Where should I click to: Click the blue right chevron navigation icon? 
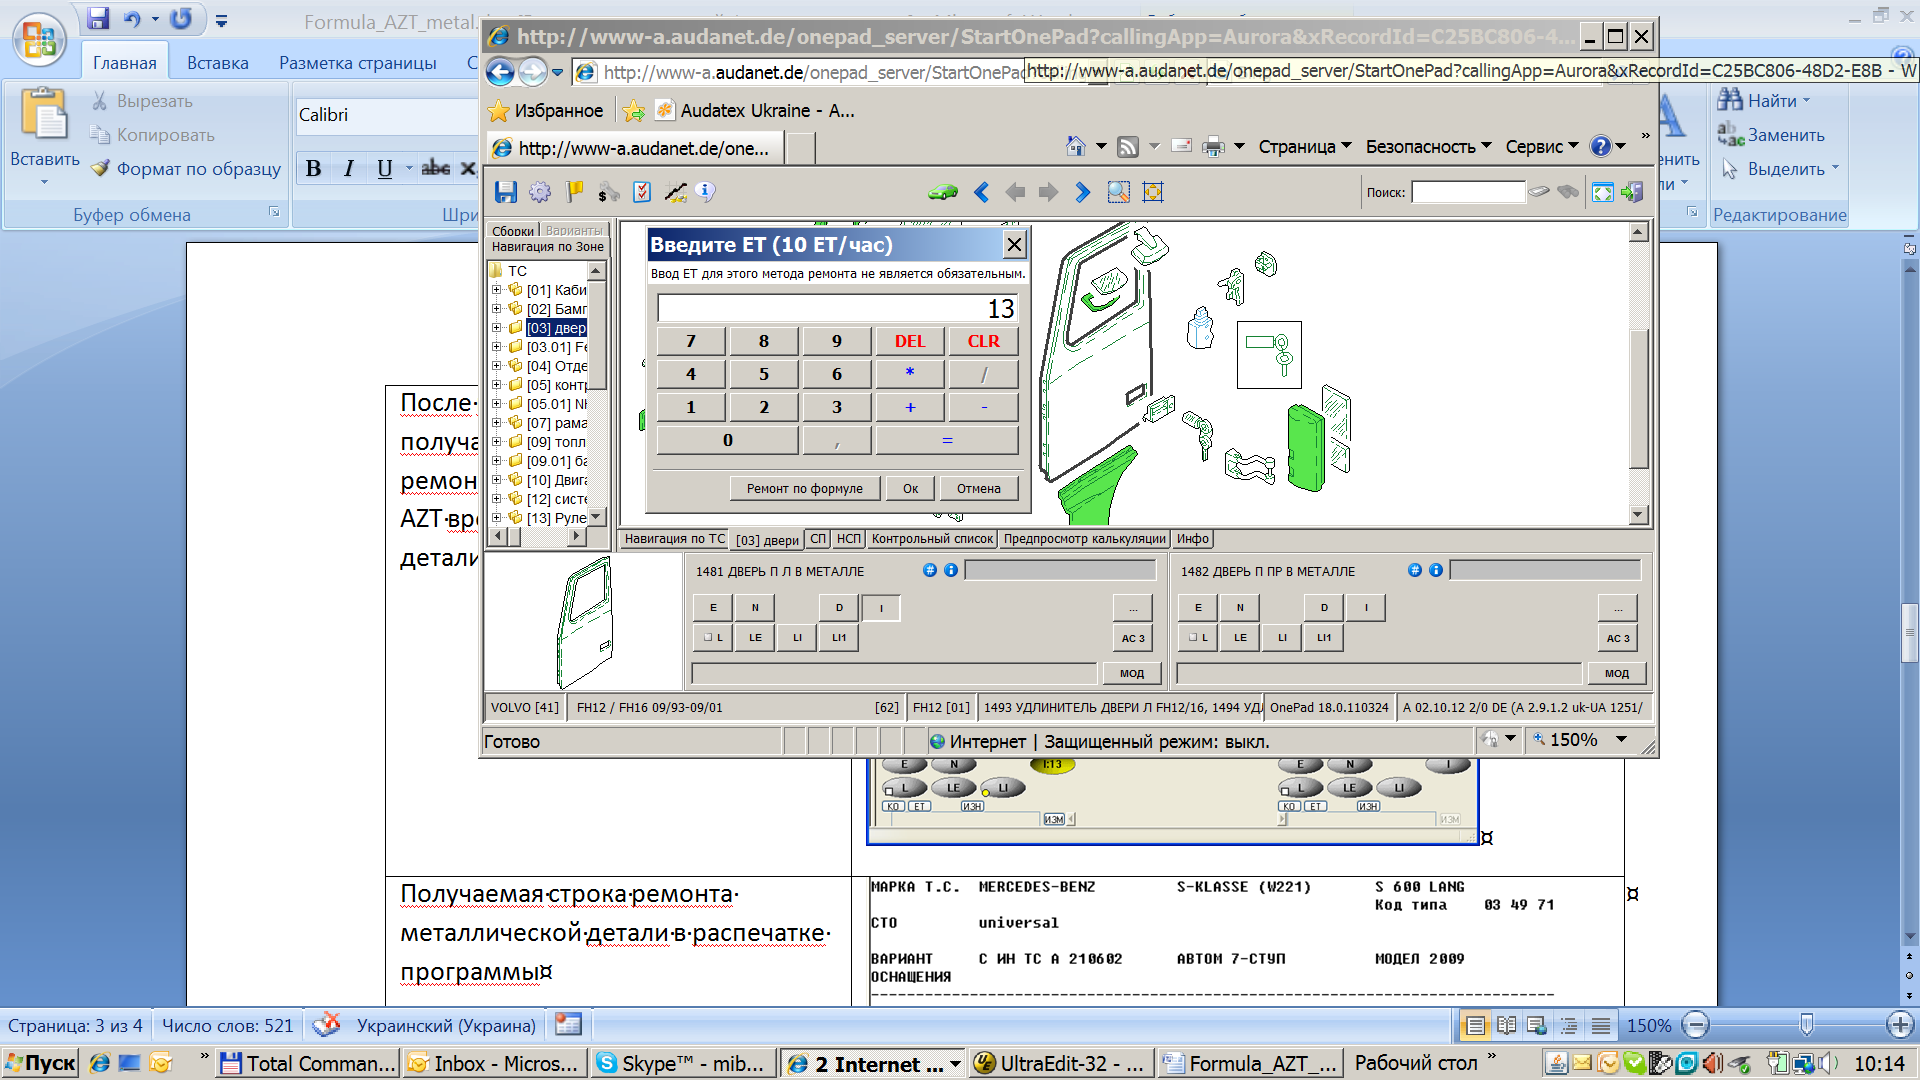click(x=1082, y=192)
